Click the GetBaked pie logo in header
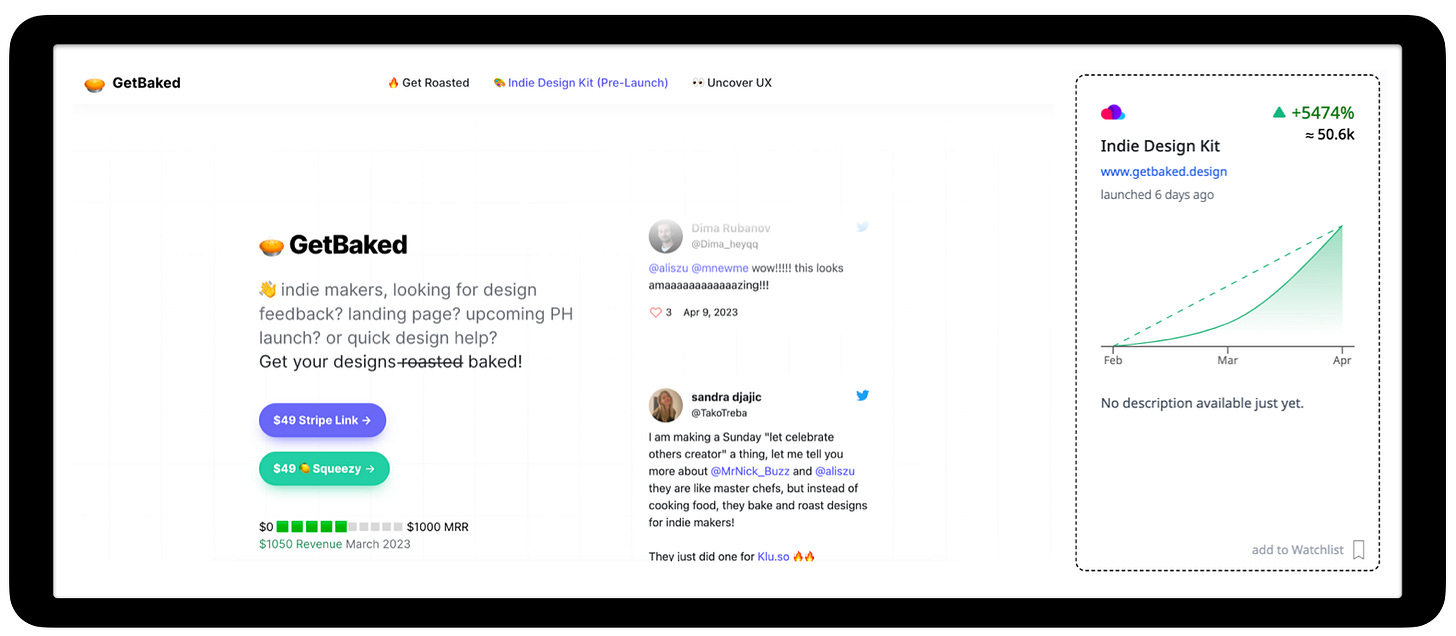 pyautogui.click(x=95, y=84)
